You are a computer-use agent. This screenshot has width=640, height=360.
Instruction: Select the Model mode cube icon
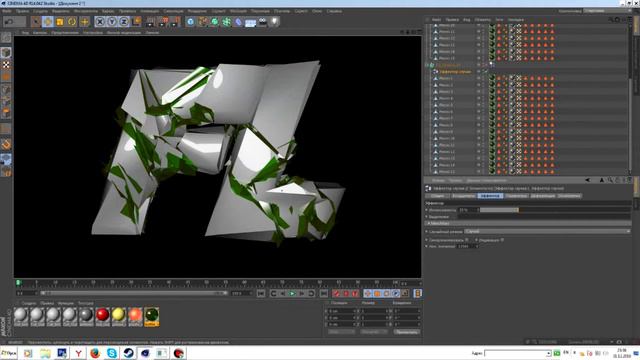[6, 52]
